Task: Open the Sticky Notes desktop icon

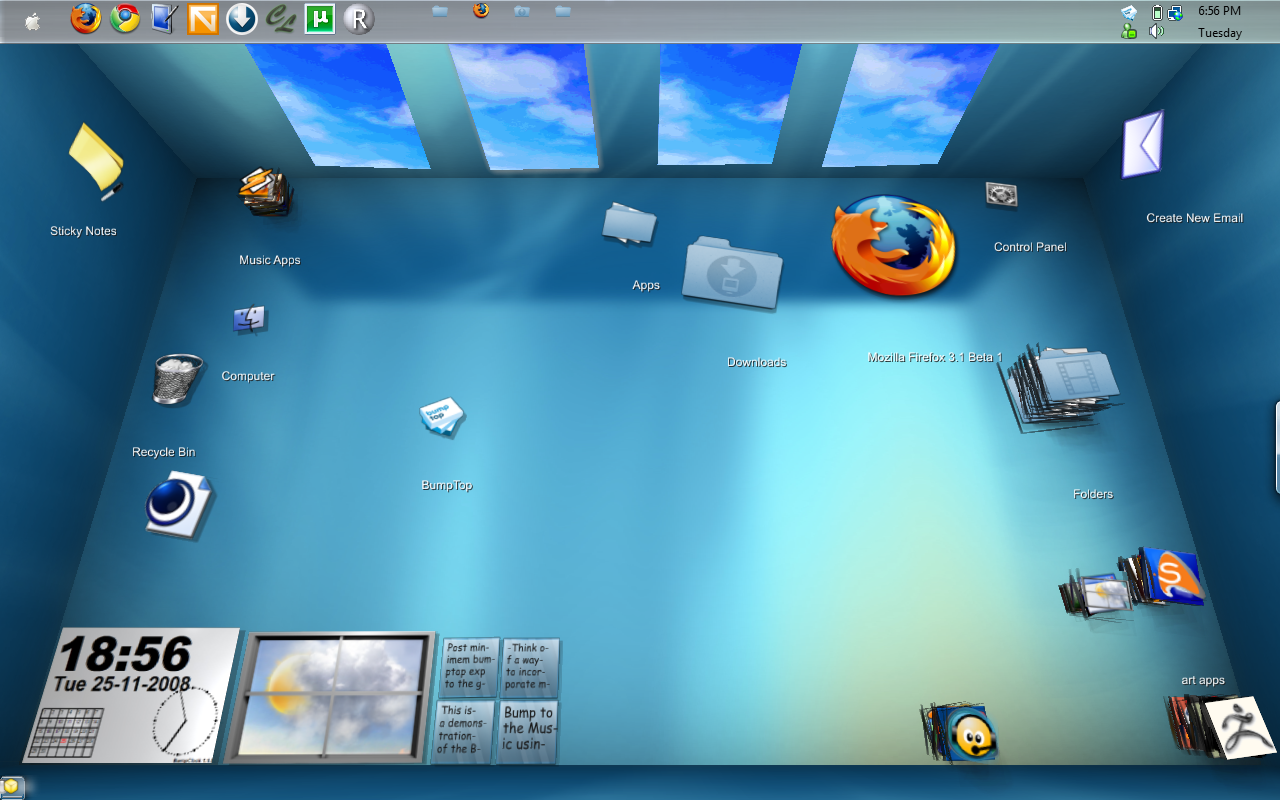Action: coord(95,159)
